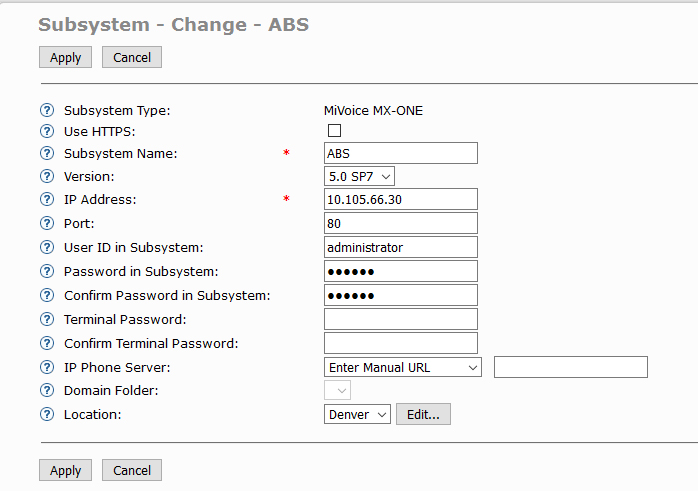698x491 pixels.
Task: Click help icon next to Subsystem Type
Action: tap(46, 111)
